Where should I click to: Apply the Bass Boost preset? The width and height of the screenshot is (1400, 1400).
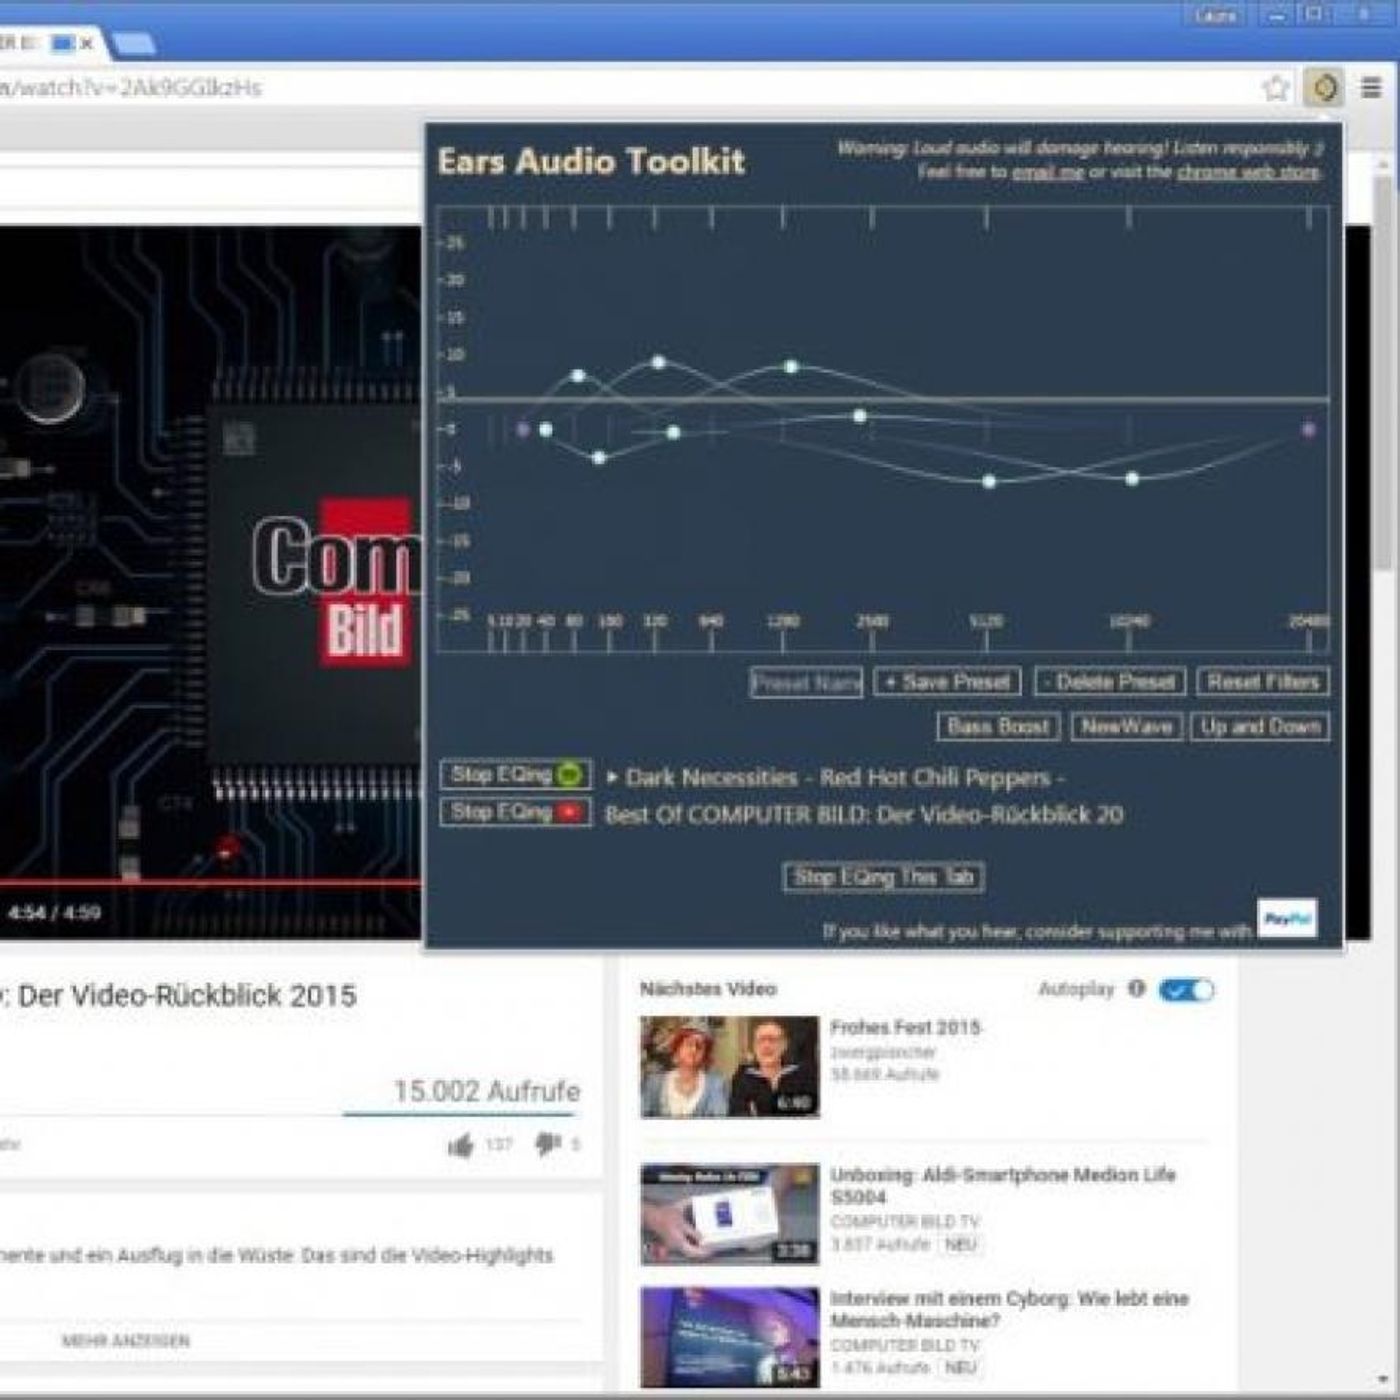click(998, 726)
